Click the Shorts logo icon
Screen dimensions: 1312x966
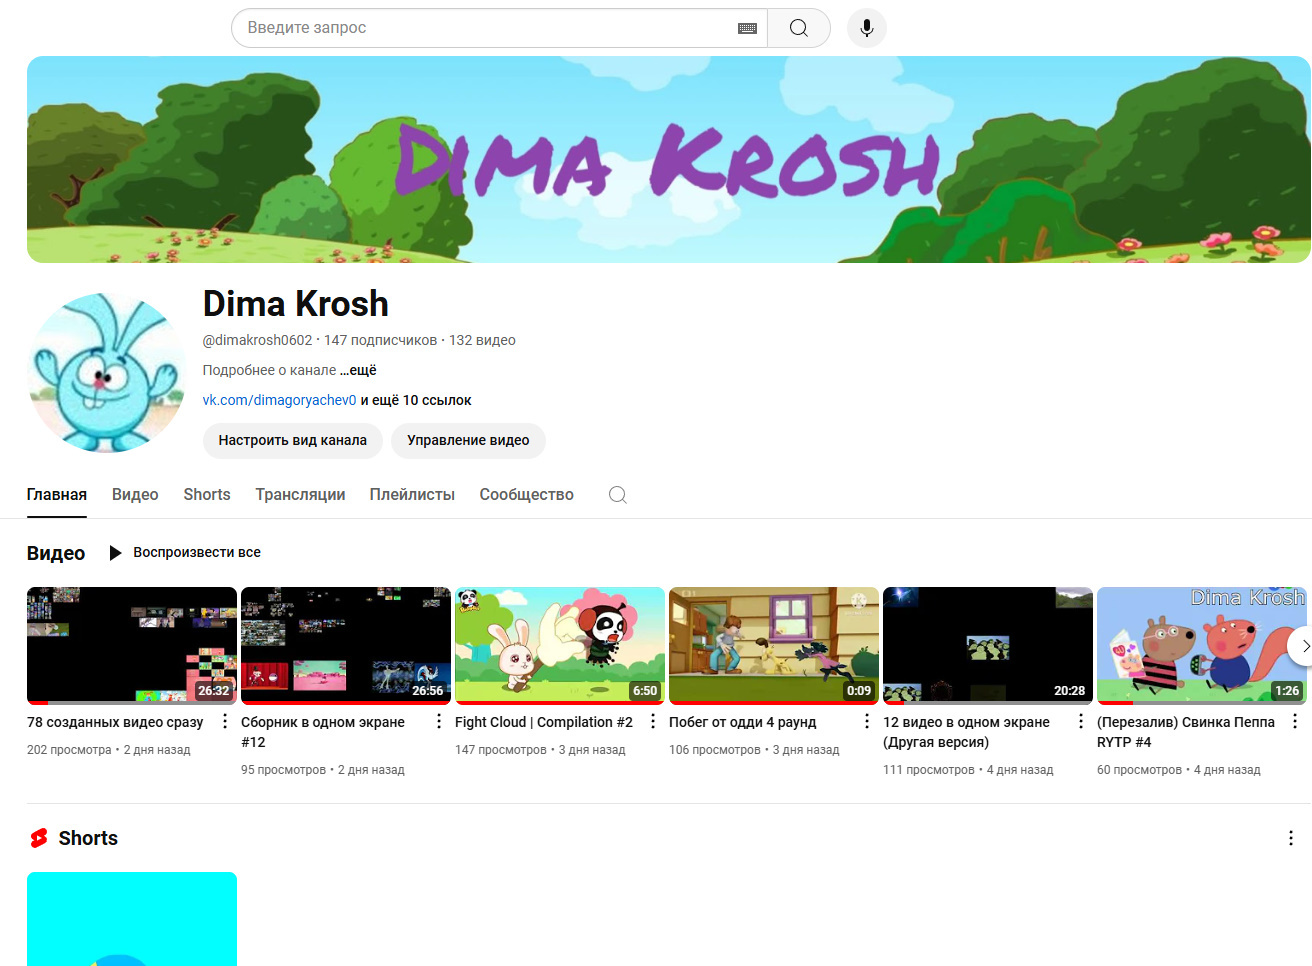(x=39, y=838)
